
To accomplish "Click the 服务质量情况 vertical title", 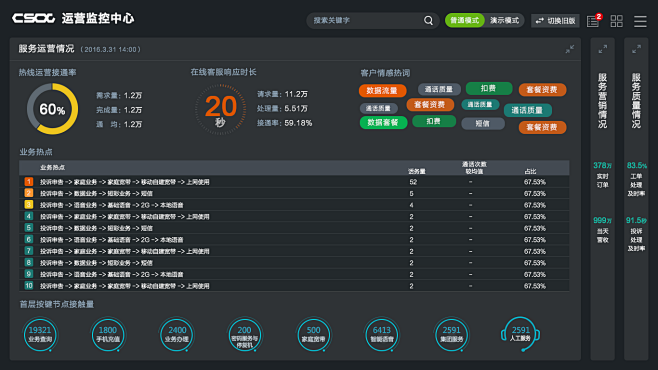I will click(636, 101).
